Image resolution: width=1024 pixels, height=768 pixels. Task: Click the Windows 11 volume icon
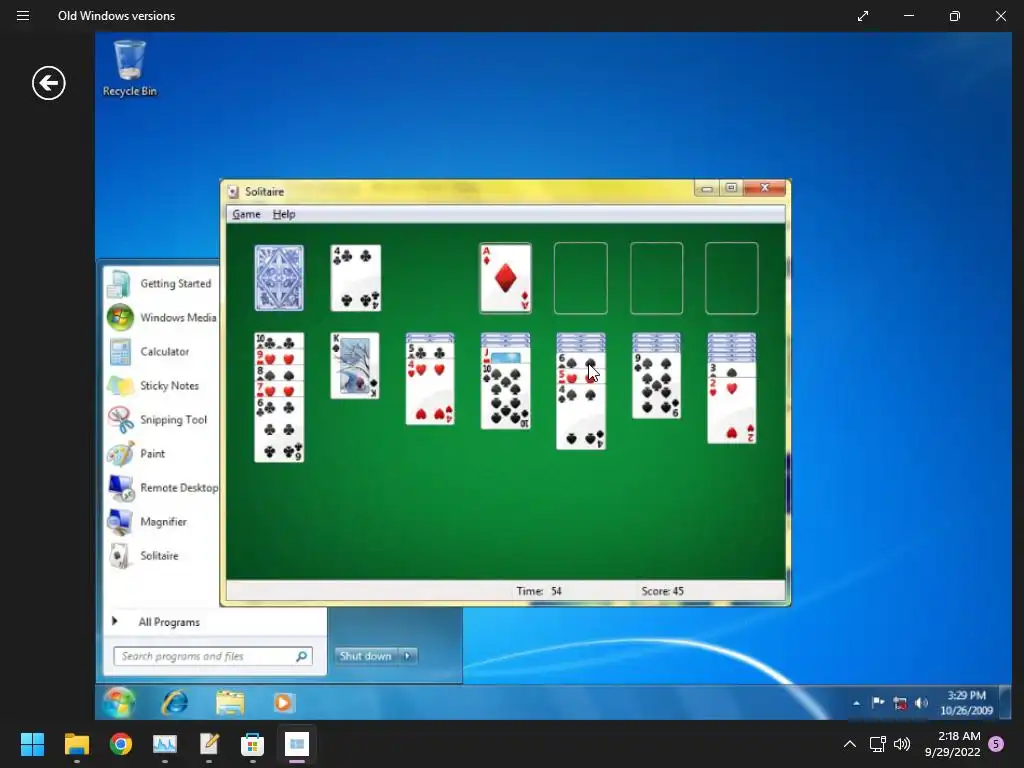coord(902,744)
